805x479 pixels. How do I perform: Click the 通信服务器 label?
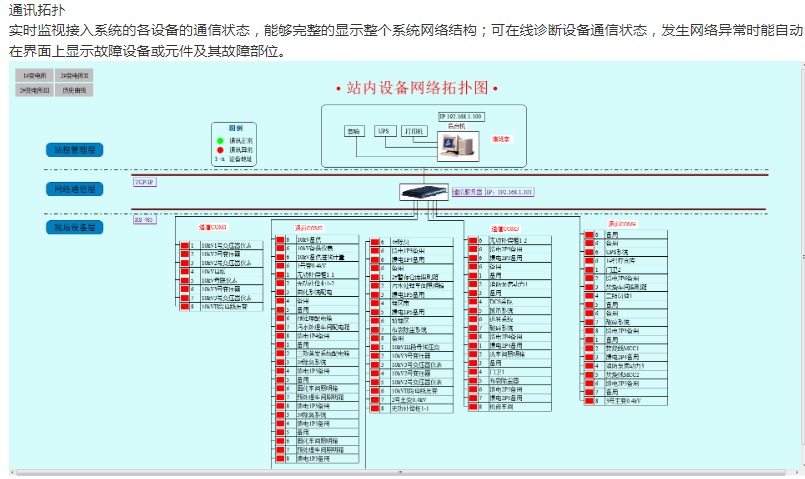pos(467,192)
